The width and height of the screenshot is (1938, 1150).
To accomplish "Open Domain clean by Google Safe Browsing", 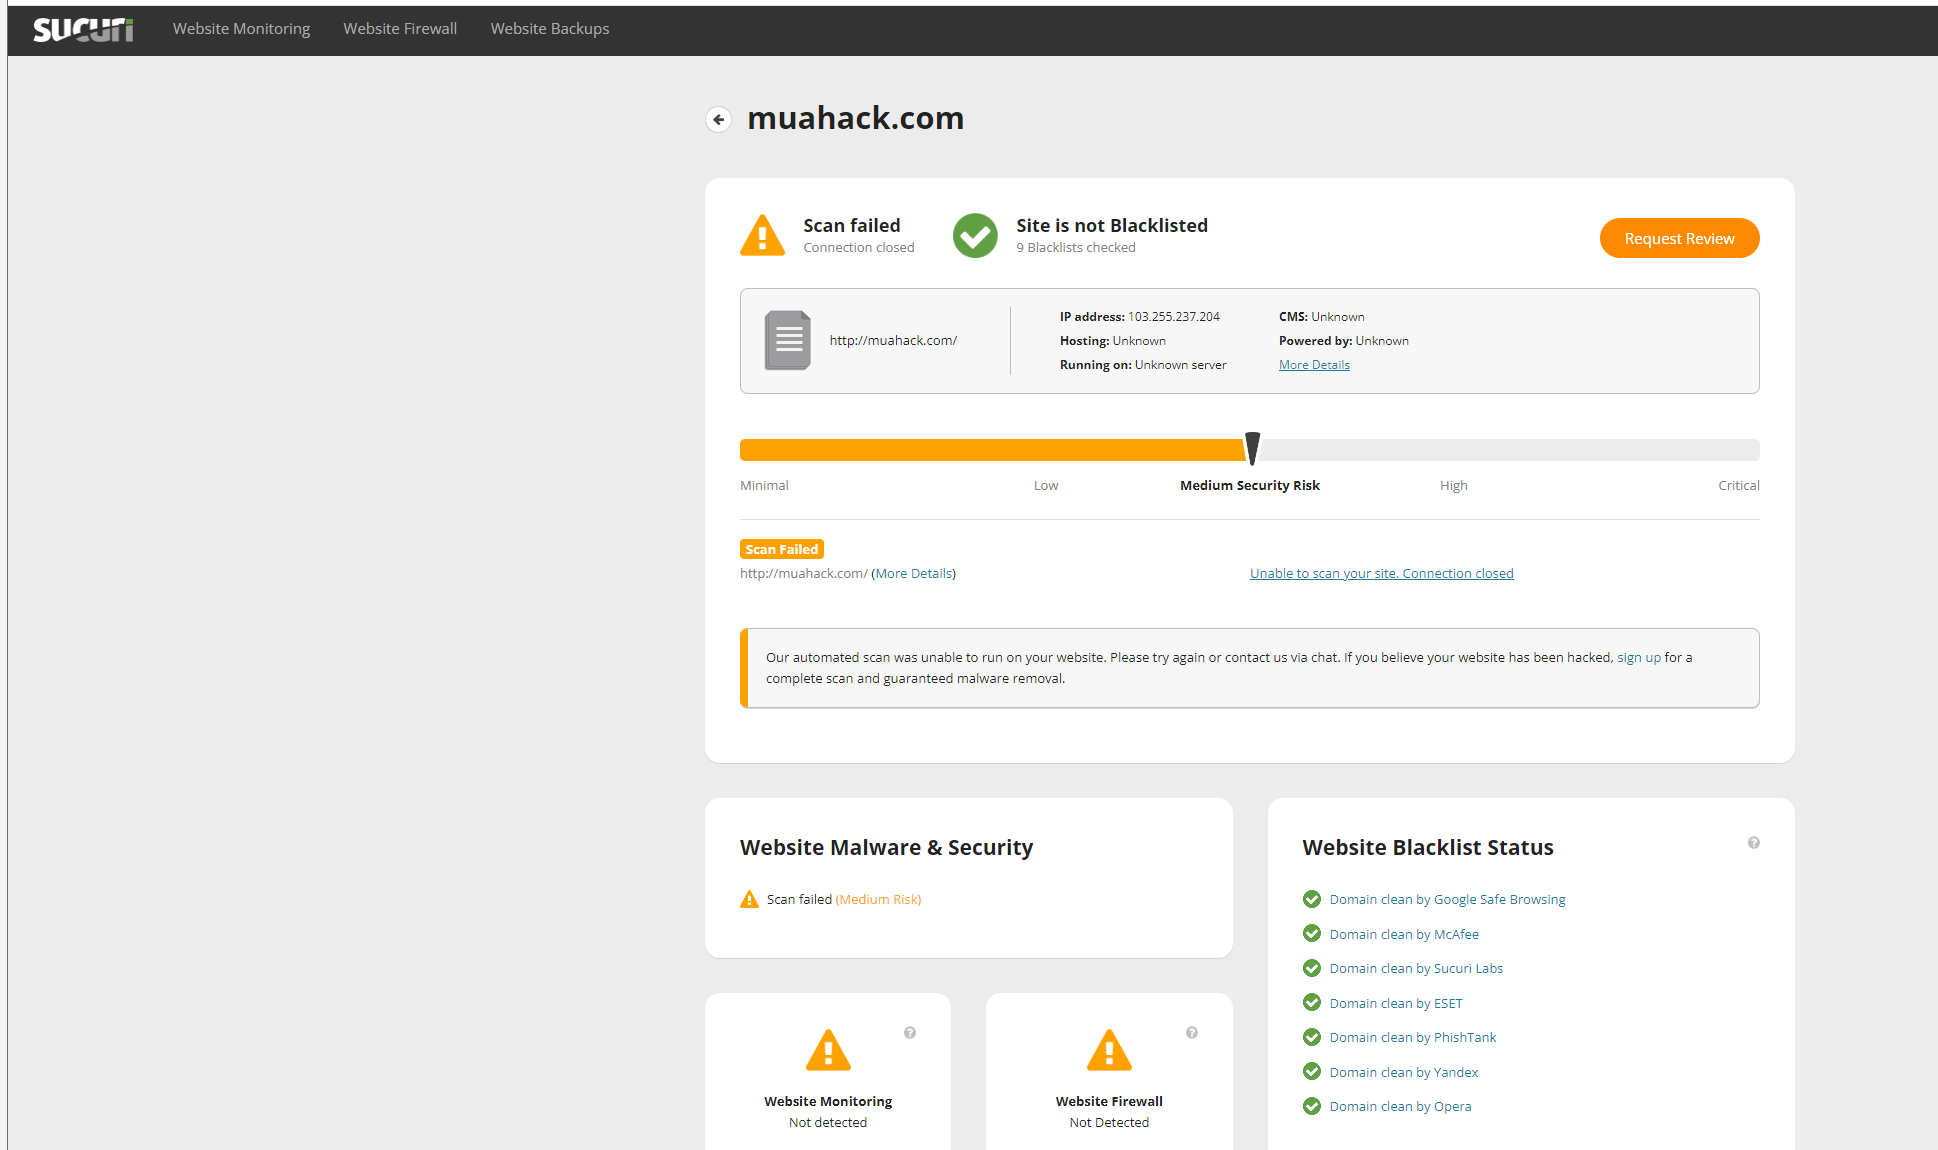I will pyautogui.click(x=1447, y=900).
